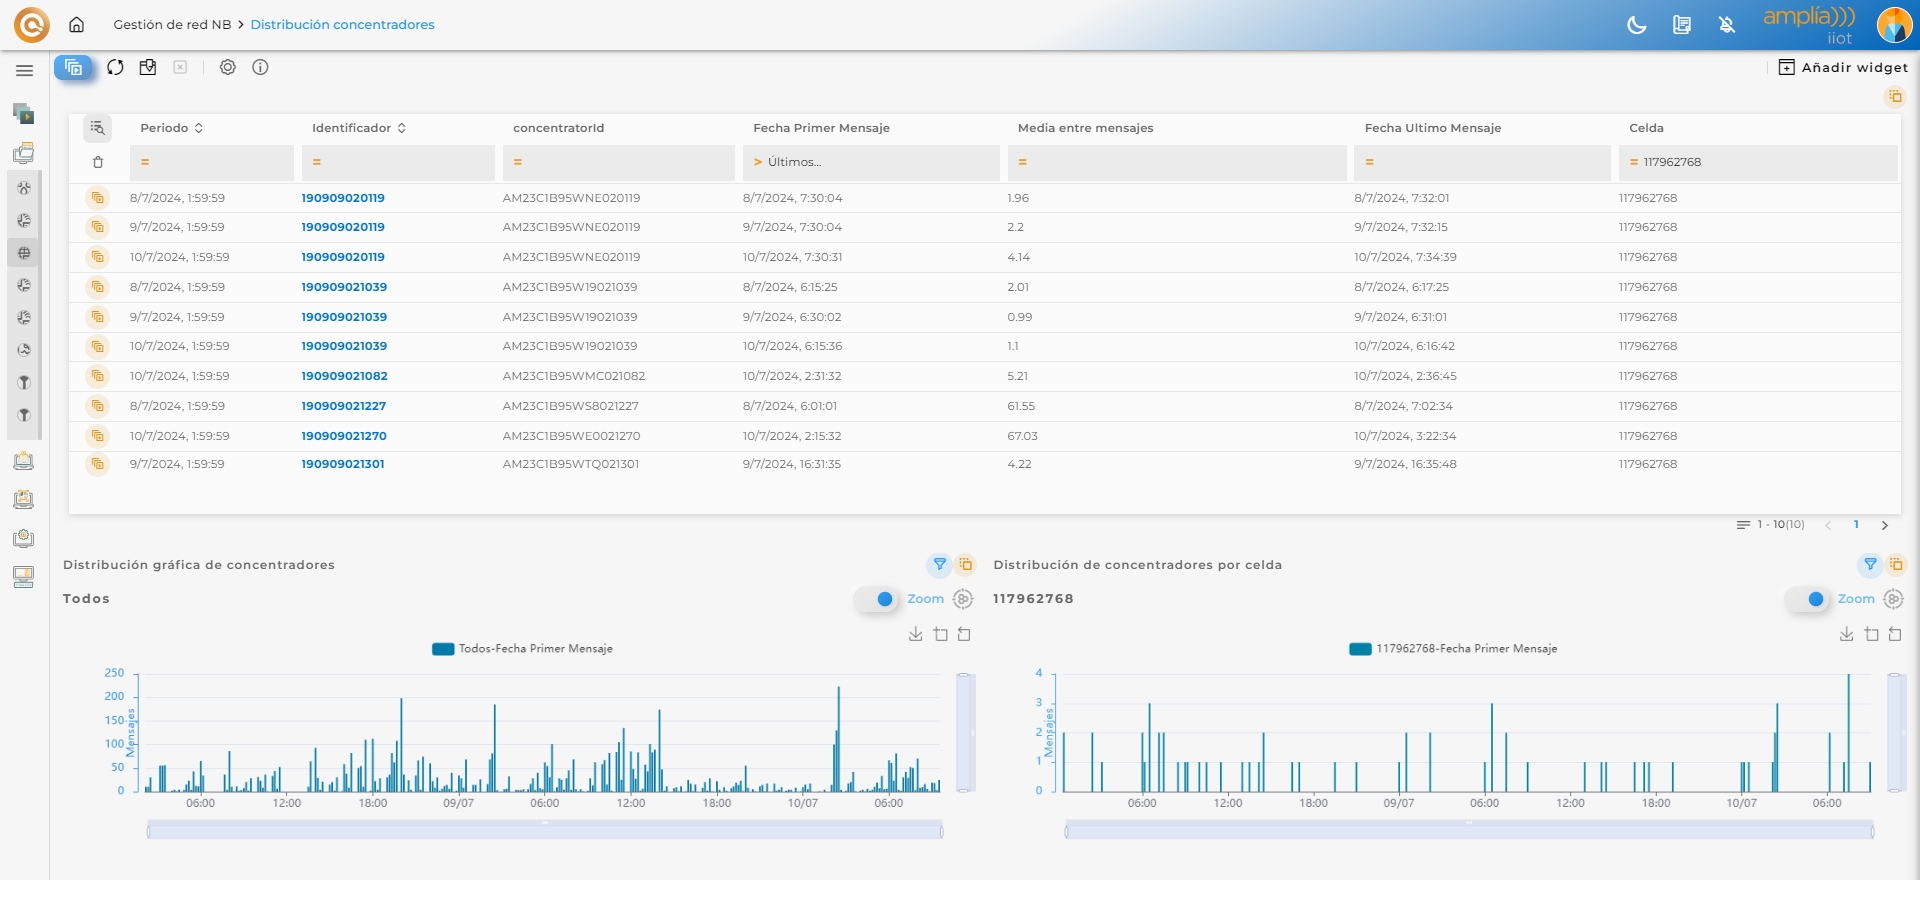Open operator selector in Media entre mensajes filter
The width and height of the screenshot is (1920, 918).
[x=1022, y=162]
